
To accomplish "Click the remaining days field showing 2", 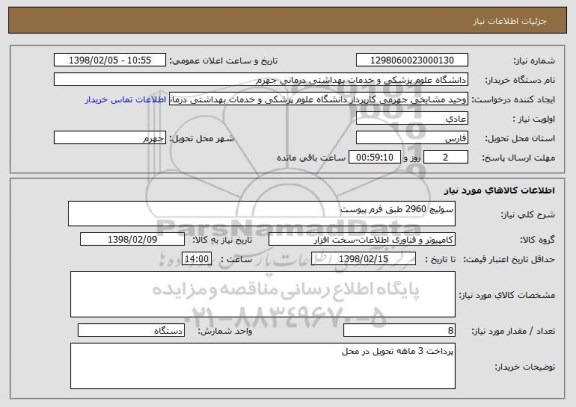I will (x=446, y=158).
